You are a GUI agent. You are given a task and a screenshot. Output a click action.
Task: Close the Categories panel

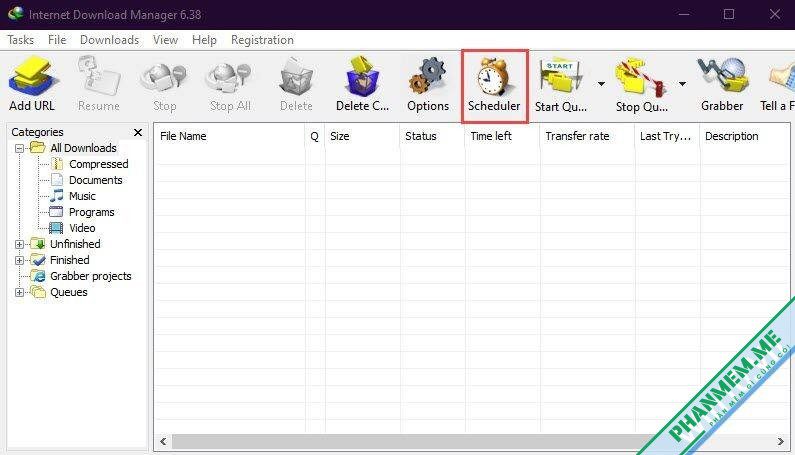point(137,132)
